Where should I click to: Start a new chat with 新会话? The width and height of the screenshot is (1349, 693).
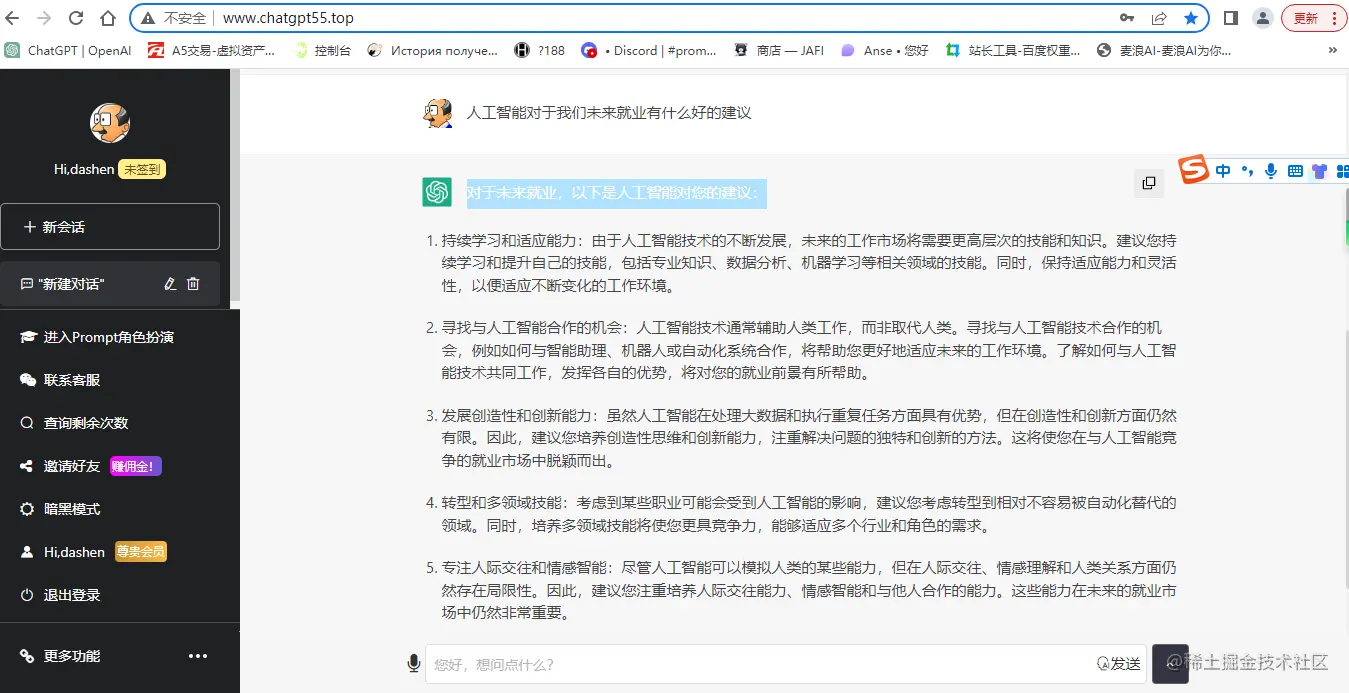click(110, 227)
